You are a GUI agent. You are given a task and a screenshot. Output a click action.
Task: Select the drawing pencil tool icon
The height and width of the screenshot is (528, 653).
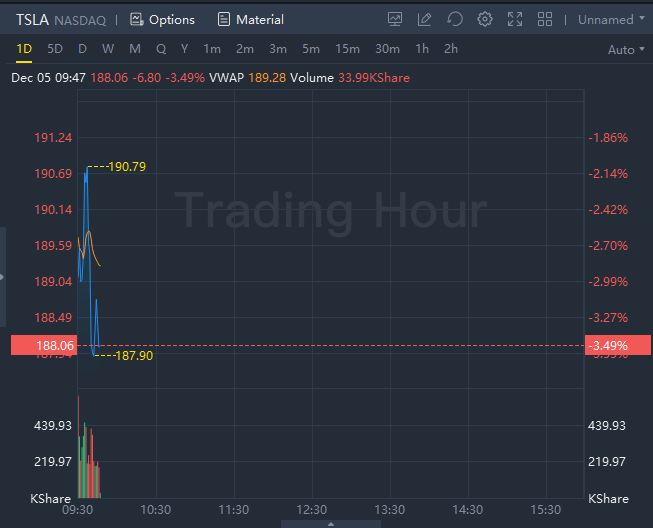click(x=424, y=19)
